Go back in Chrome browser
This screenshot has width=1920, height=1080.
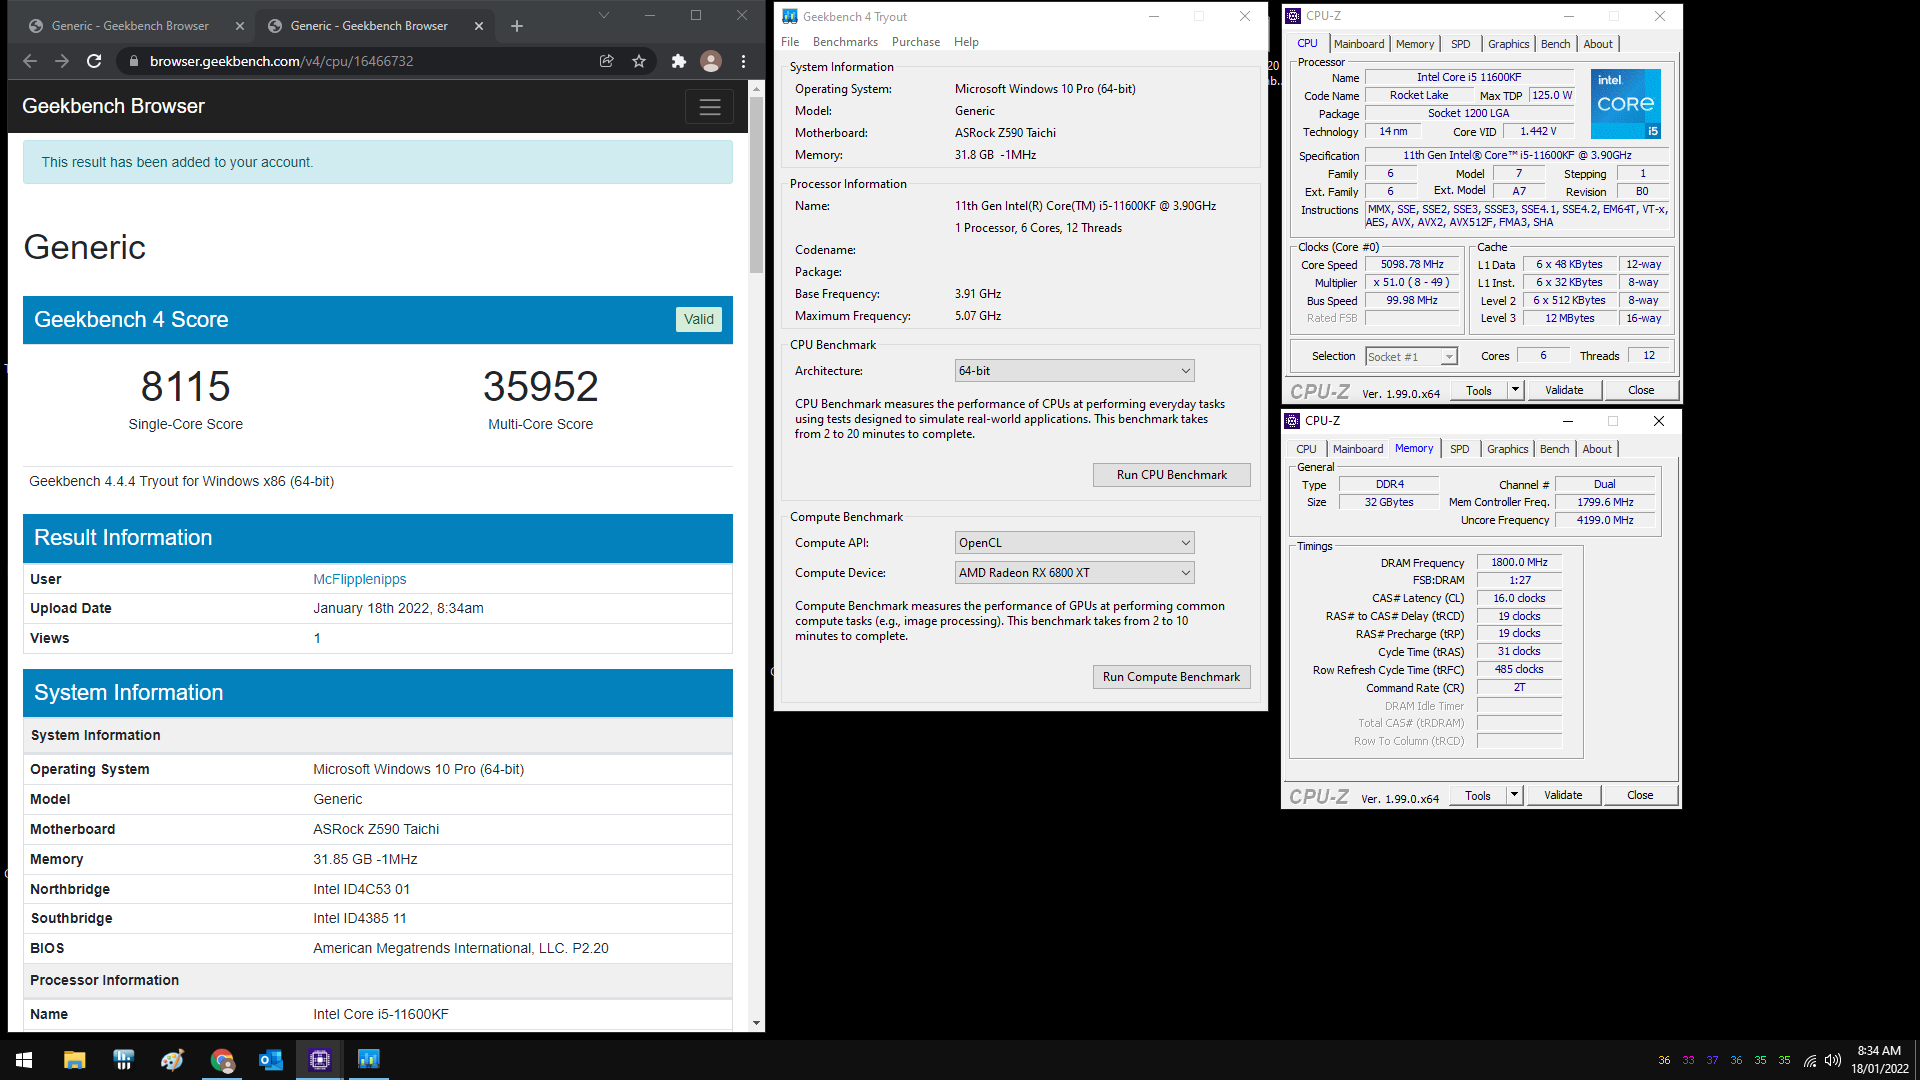click(x=30, y=61)
